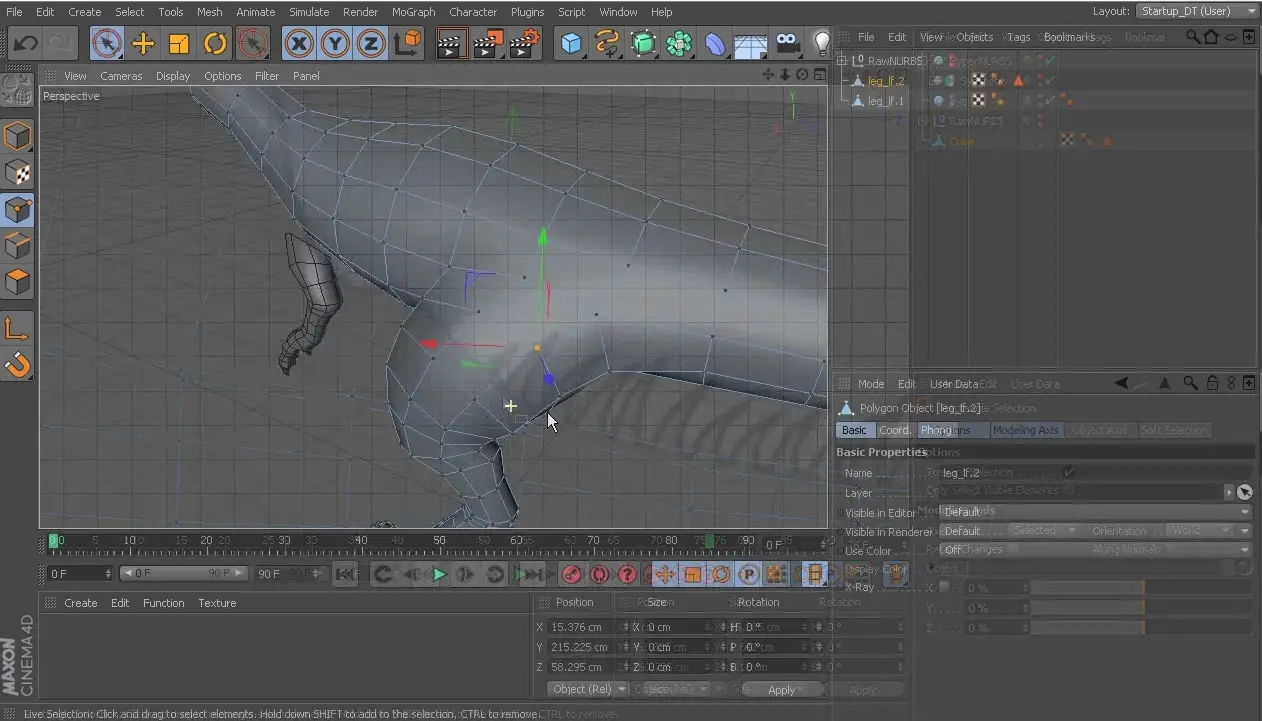Screen dimensions: 1262x721
Task: Select the Move tool
Action: 143,43
